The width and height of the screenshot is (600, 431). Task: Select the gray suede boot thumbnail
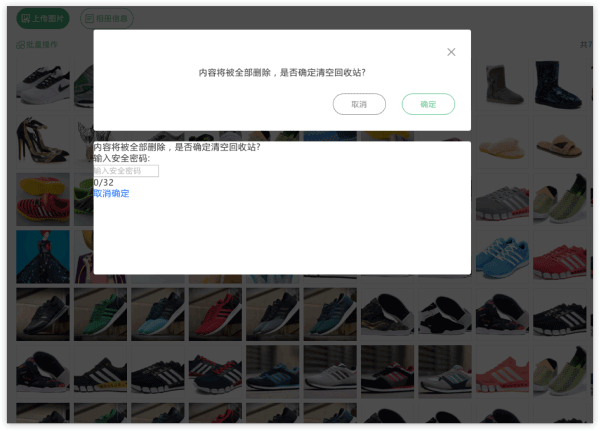click(x=502, y=84)
